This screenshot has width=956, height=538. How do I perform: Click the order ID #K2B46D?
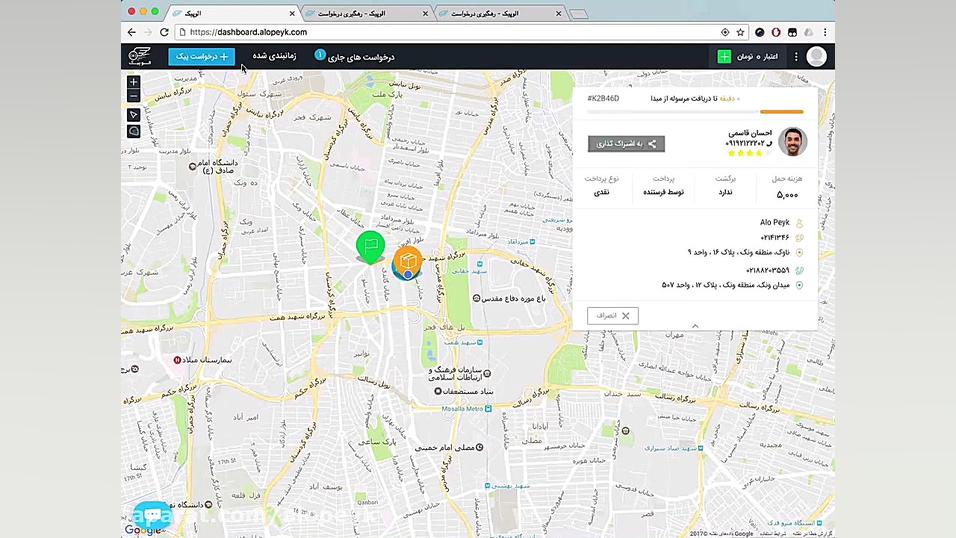pos(603,98)
